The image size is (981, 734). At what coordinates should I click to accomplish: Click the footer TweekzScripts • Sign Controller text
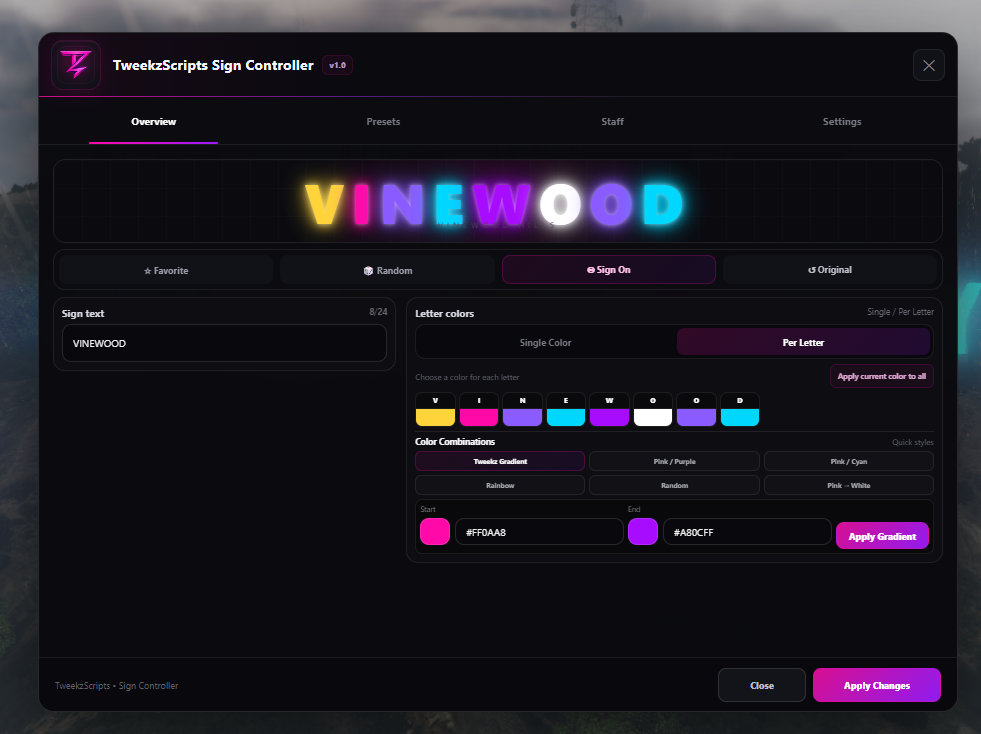[116, 686]
